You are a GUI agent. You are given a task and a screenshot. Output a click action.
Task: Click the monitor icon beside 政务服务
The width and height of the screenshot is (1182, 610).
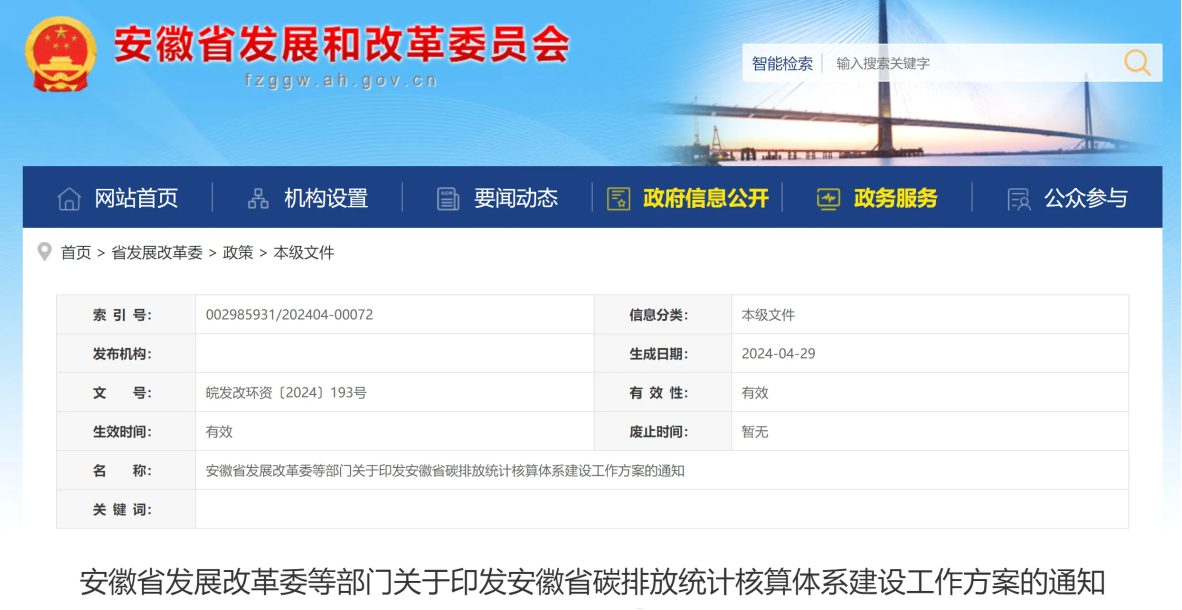pyautogui.click(x=828, y=198)
